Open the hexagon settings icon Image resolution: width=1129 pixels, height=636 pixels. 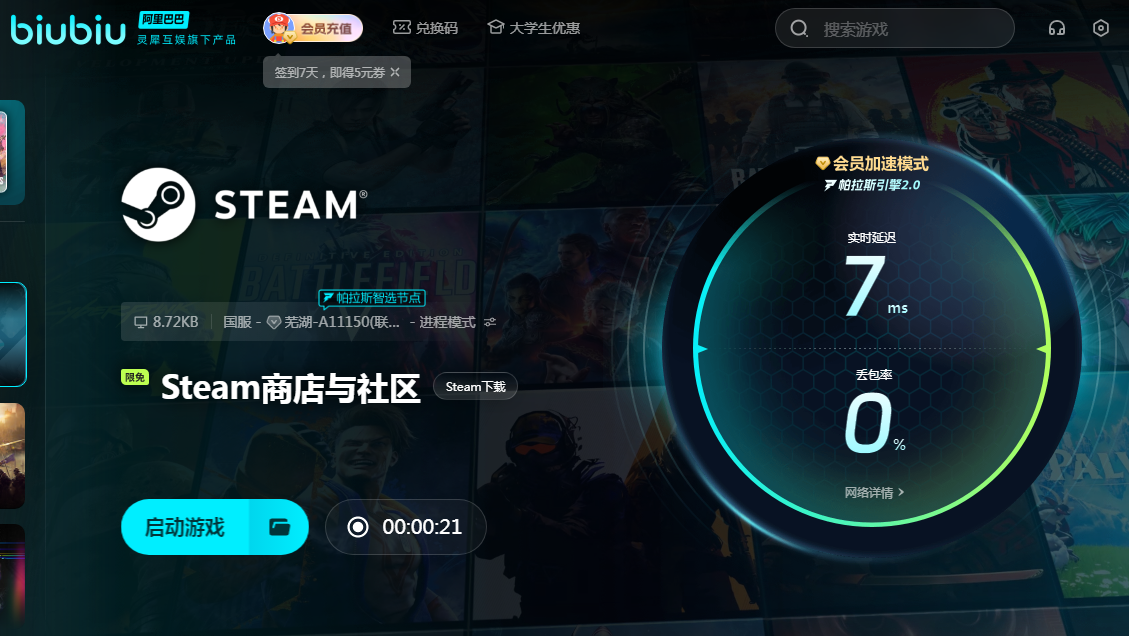tap(1100, 28)
